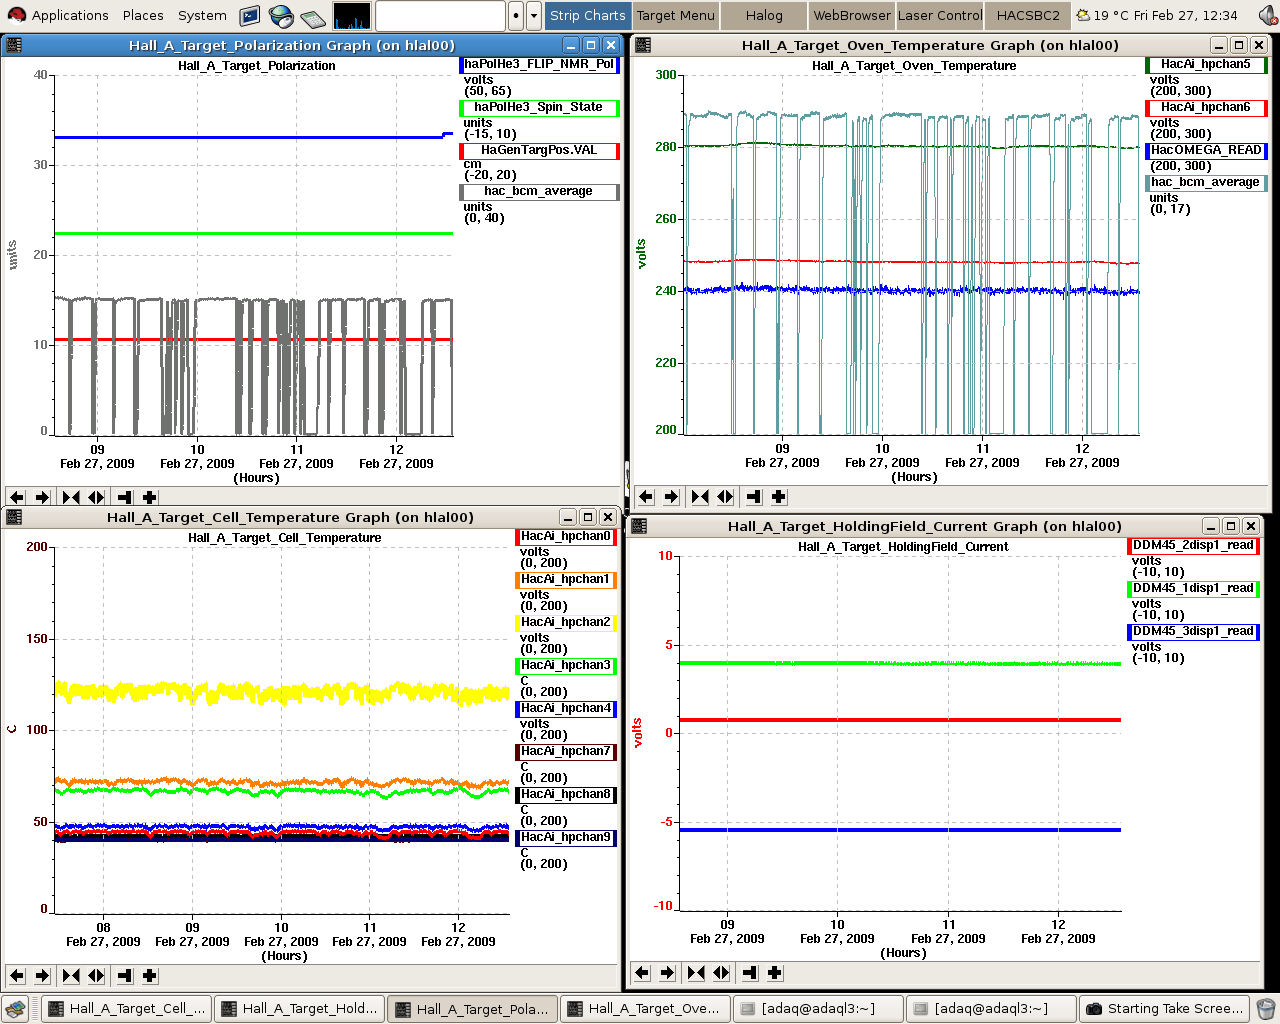
Task: Click the Halog panel button
Action: (x=764, y=15)
